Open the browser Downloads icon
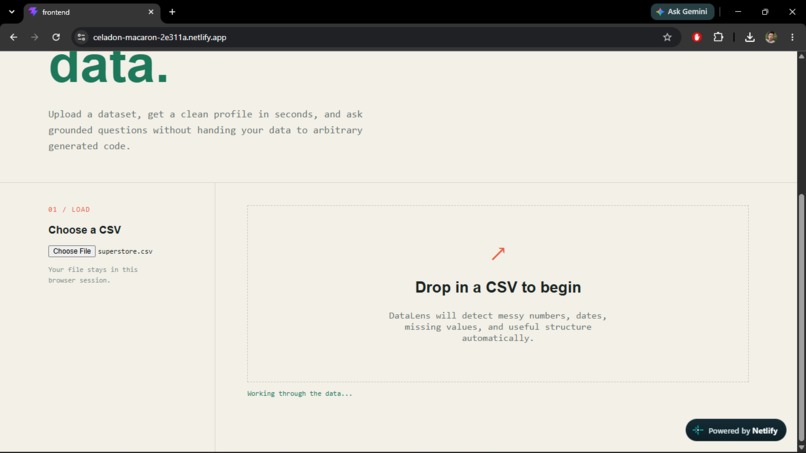 pyautogui.click(x=749, y=37)
